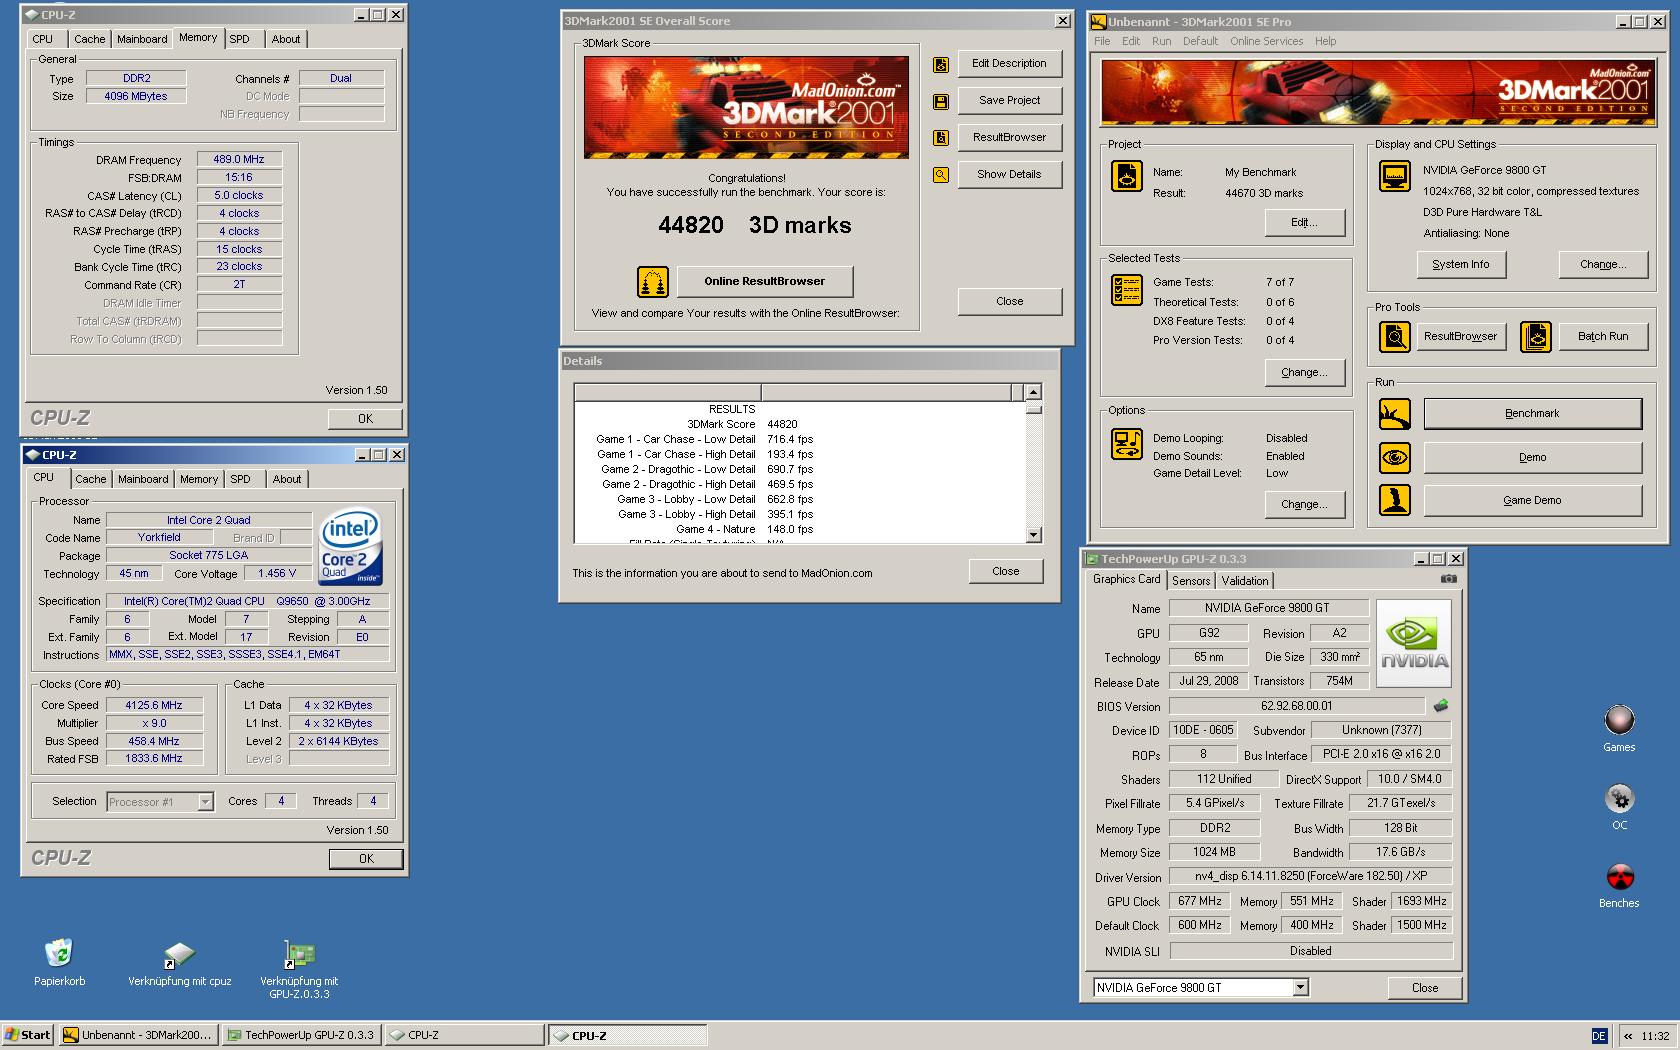Open the Help menu in 3DMark2001

point(1325,42)
